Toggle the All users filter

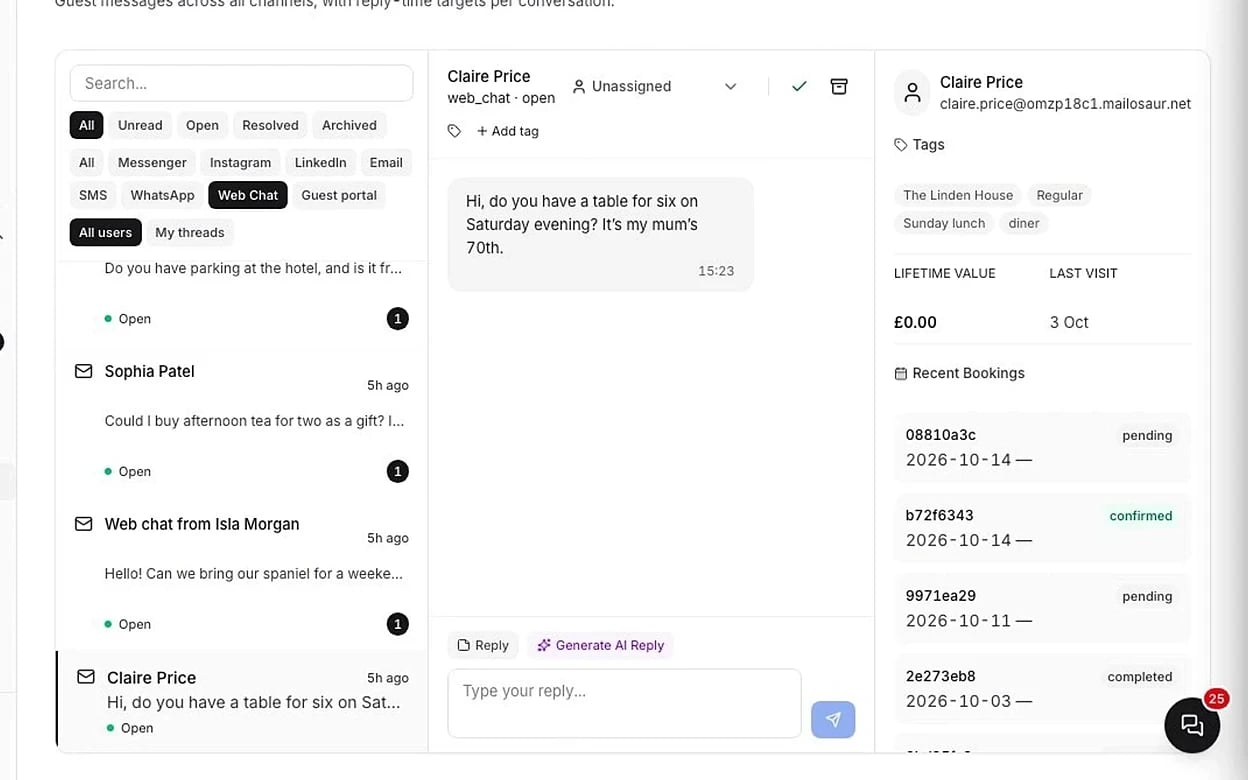point(105,232)
